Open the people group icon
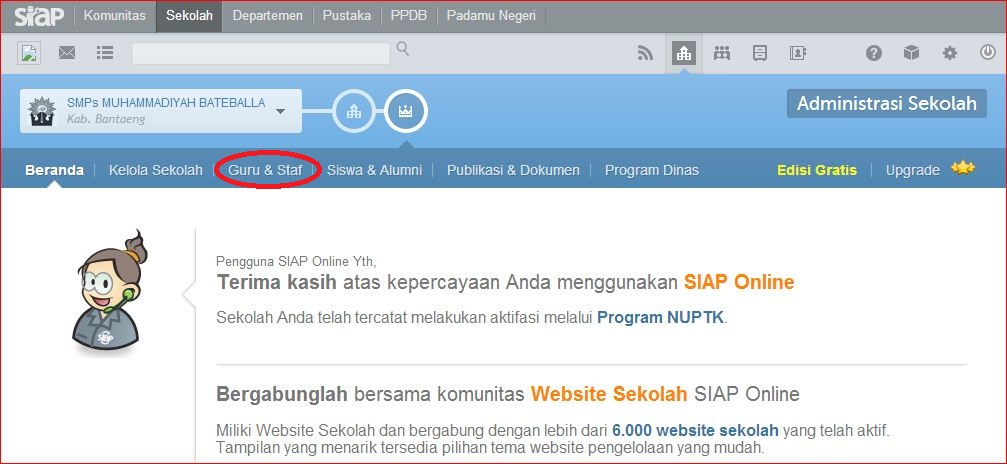The width and height of the screenshot is (1007, 464). click(x=722, y=53)
